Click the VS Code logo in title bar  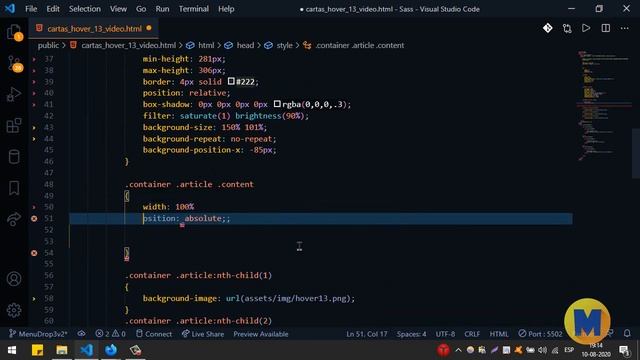[x=10, y=9]
